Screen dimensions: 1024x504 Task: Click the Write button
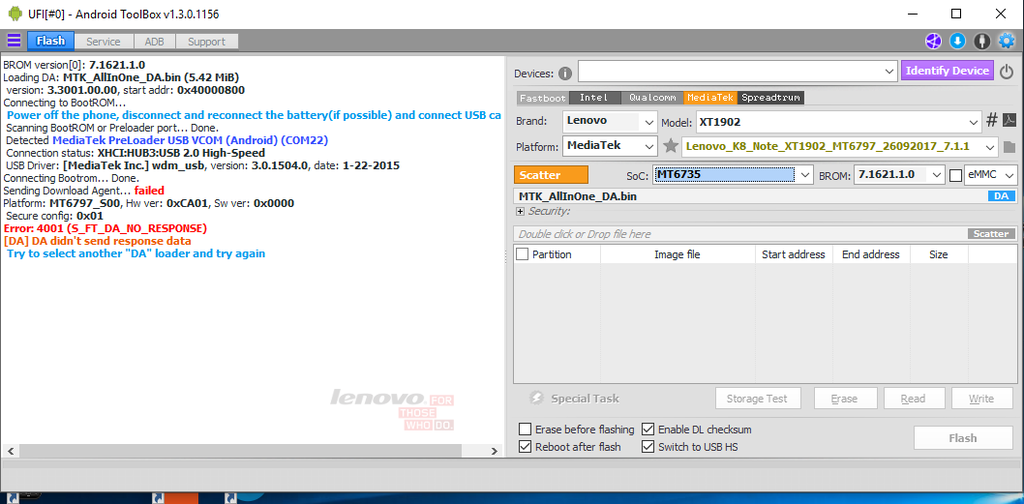[981, 399]
